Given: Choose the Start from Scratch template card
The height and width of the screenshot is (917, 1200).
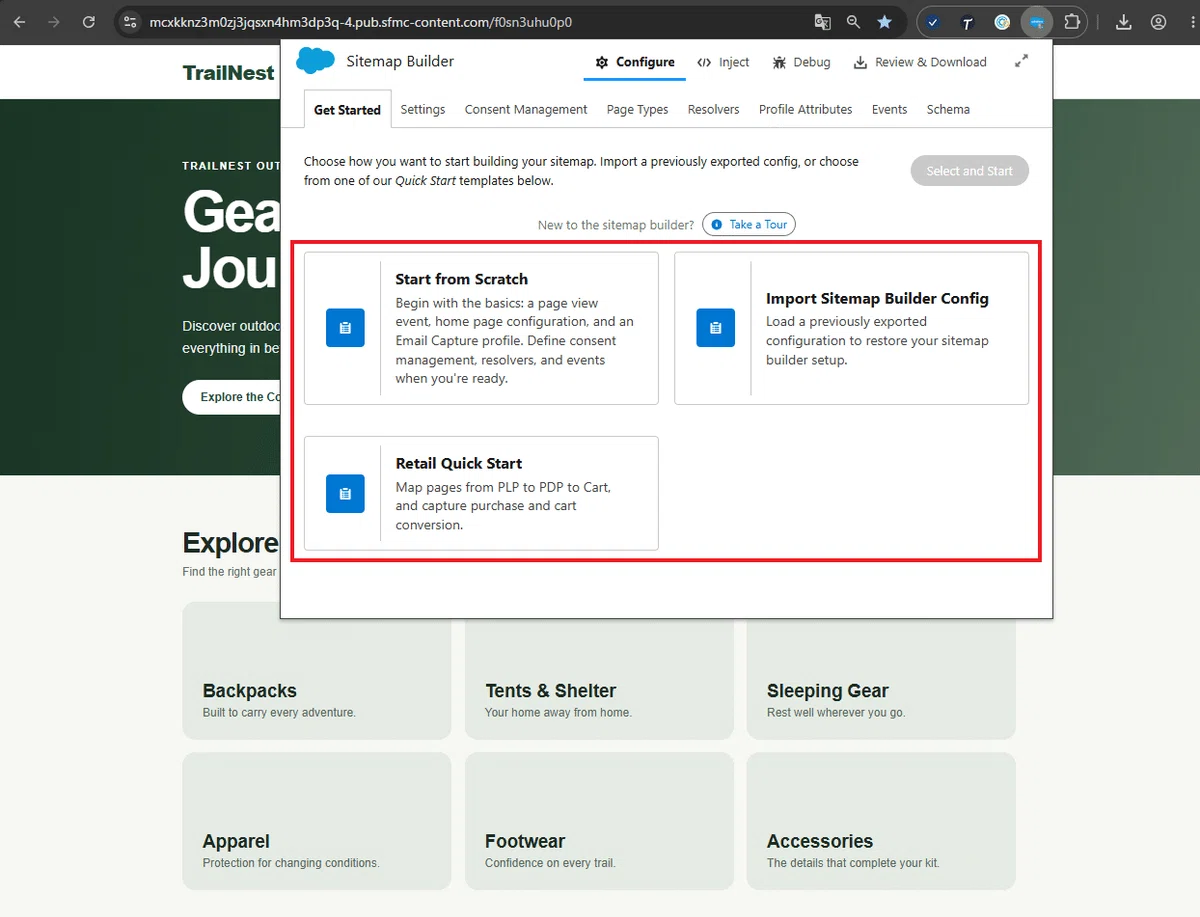Looking at the screenshot, I should 481,328.
